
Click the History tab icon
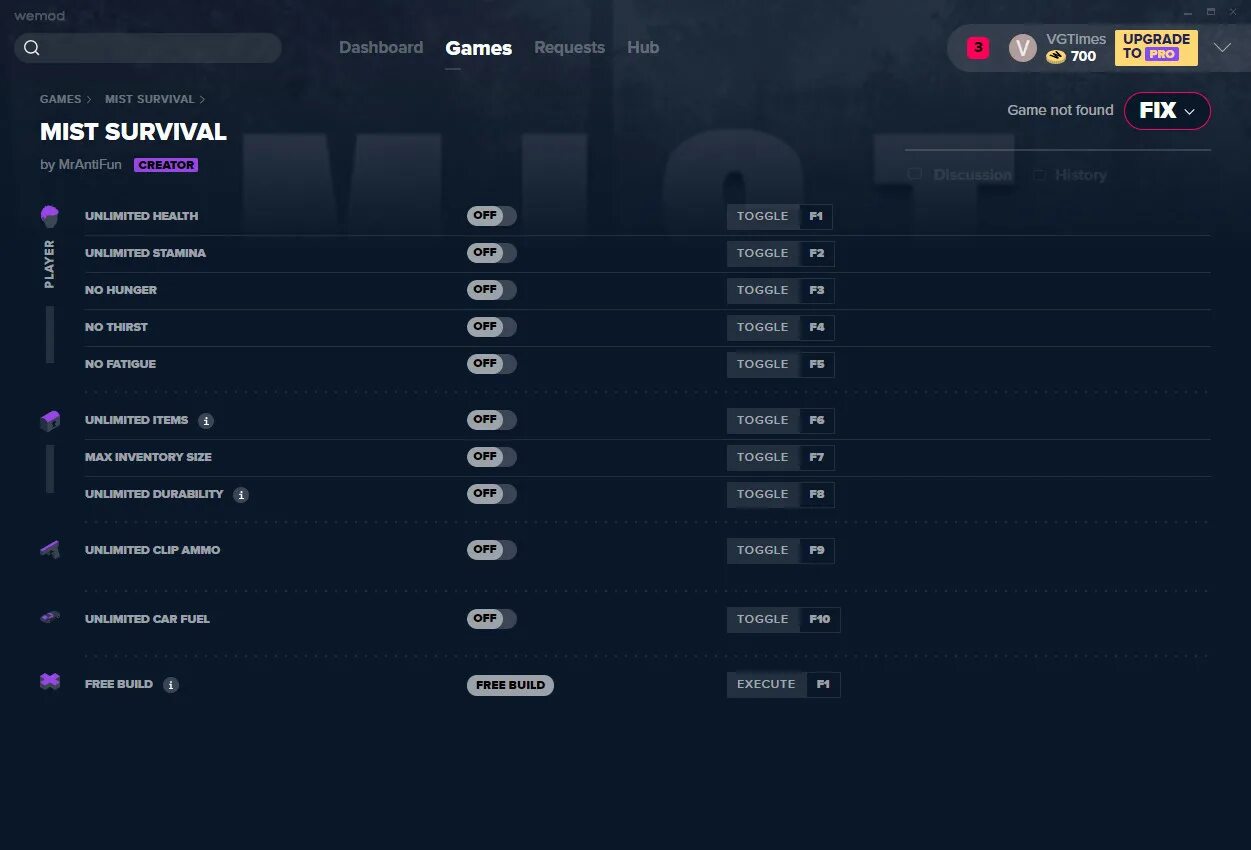click(x=1039, y=174)
